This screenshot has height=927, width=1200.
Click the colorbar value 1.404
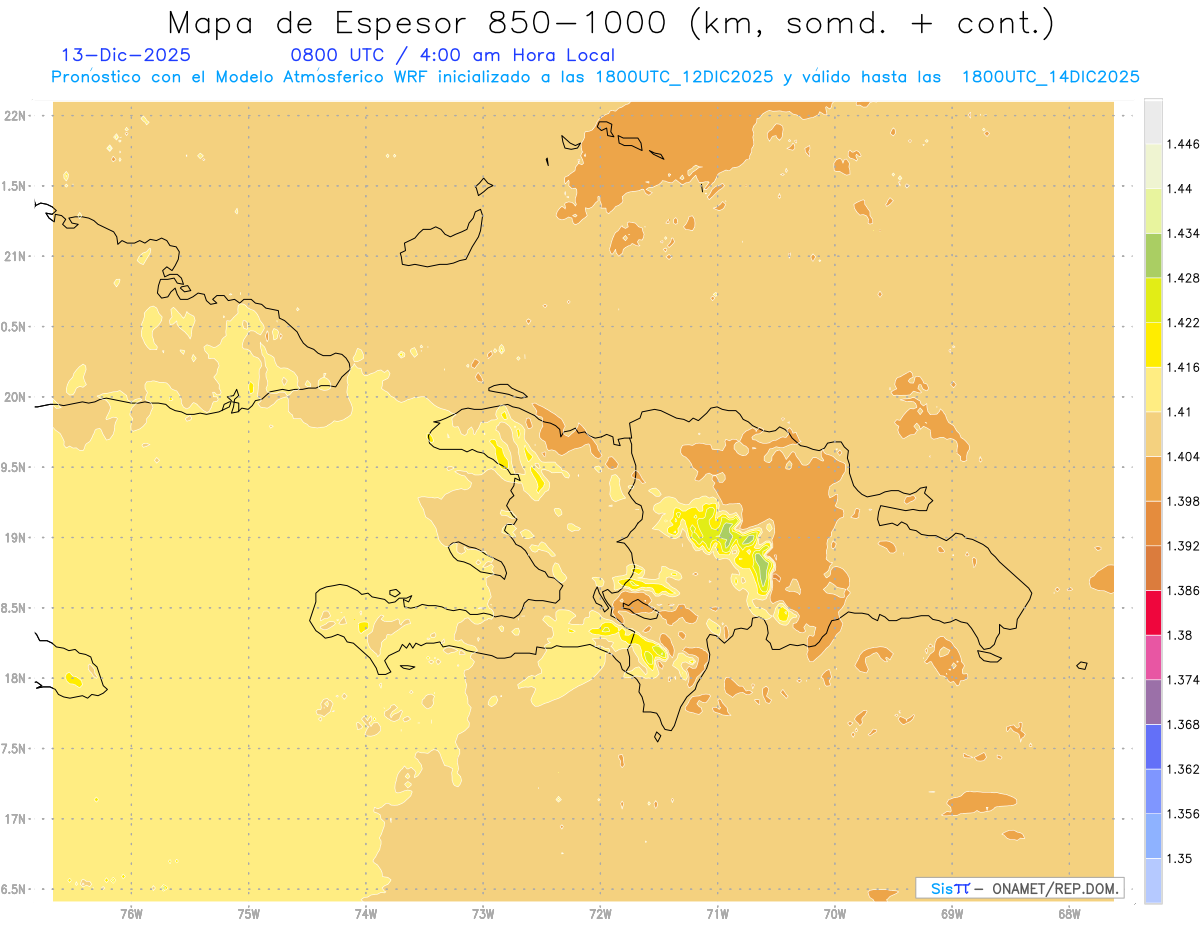1184,456
